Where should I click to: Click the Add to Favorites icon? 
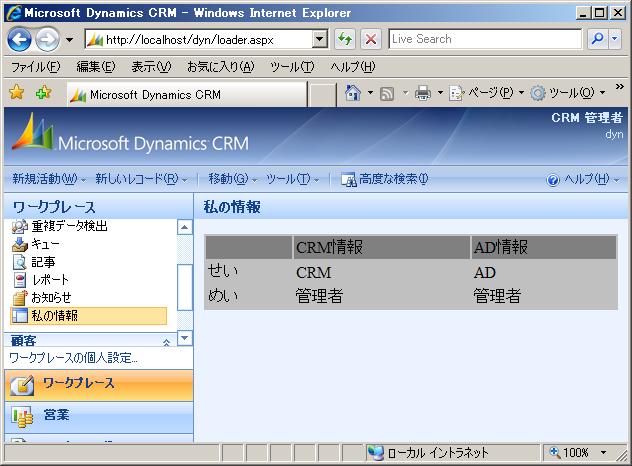coord(44,94)
